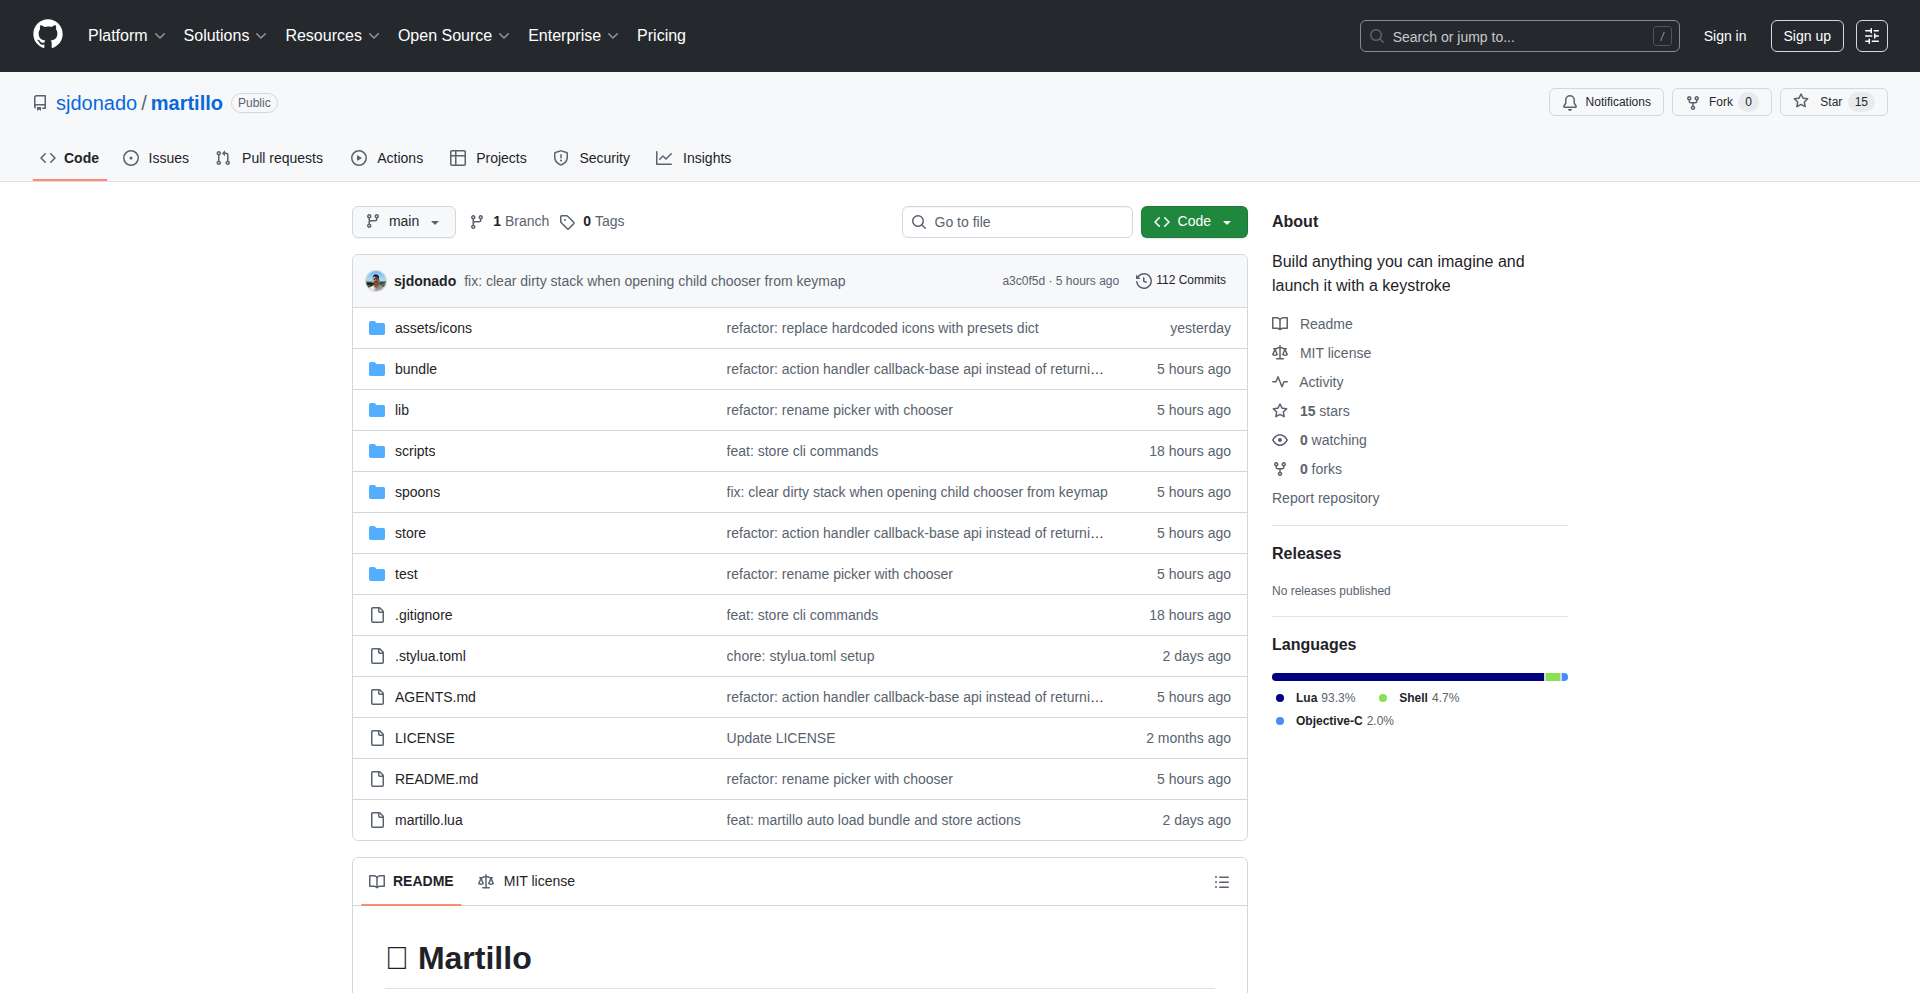Expand the Open Source header menu
This screenshot has height=993, width=1920.
(x=453, y=36)
